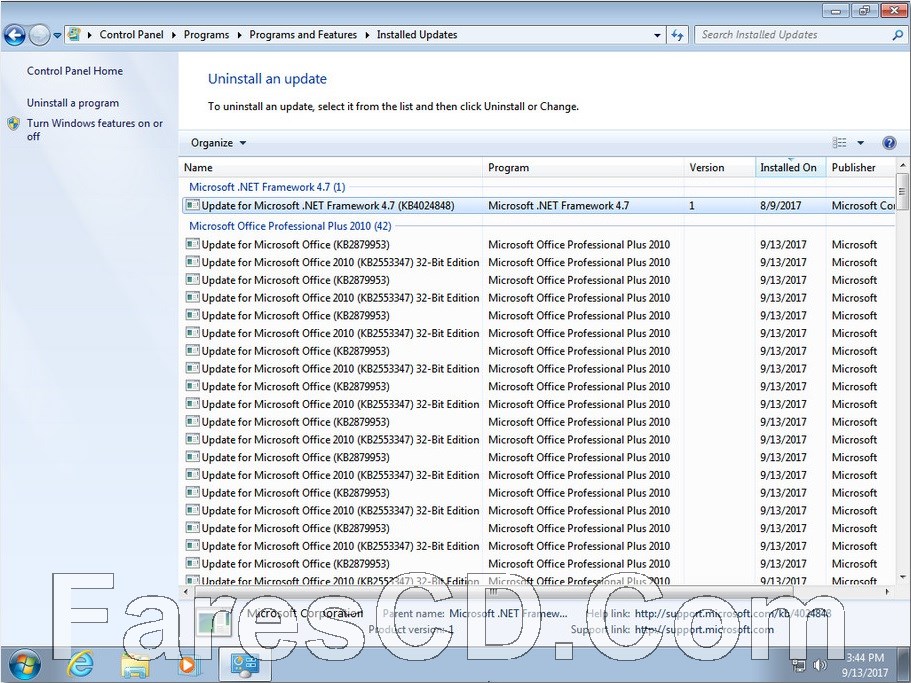Open the address bar history dropdown
The height and width of the screenshot is (683, 911).
657,35
